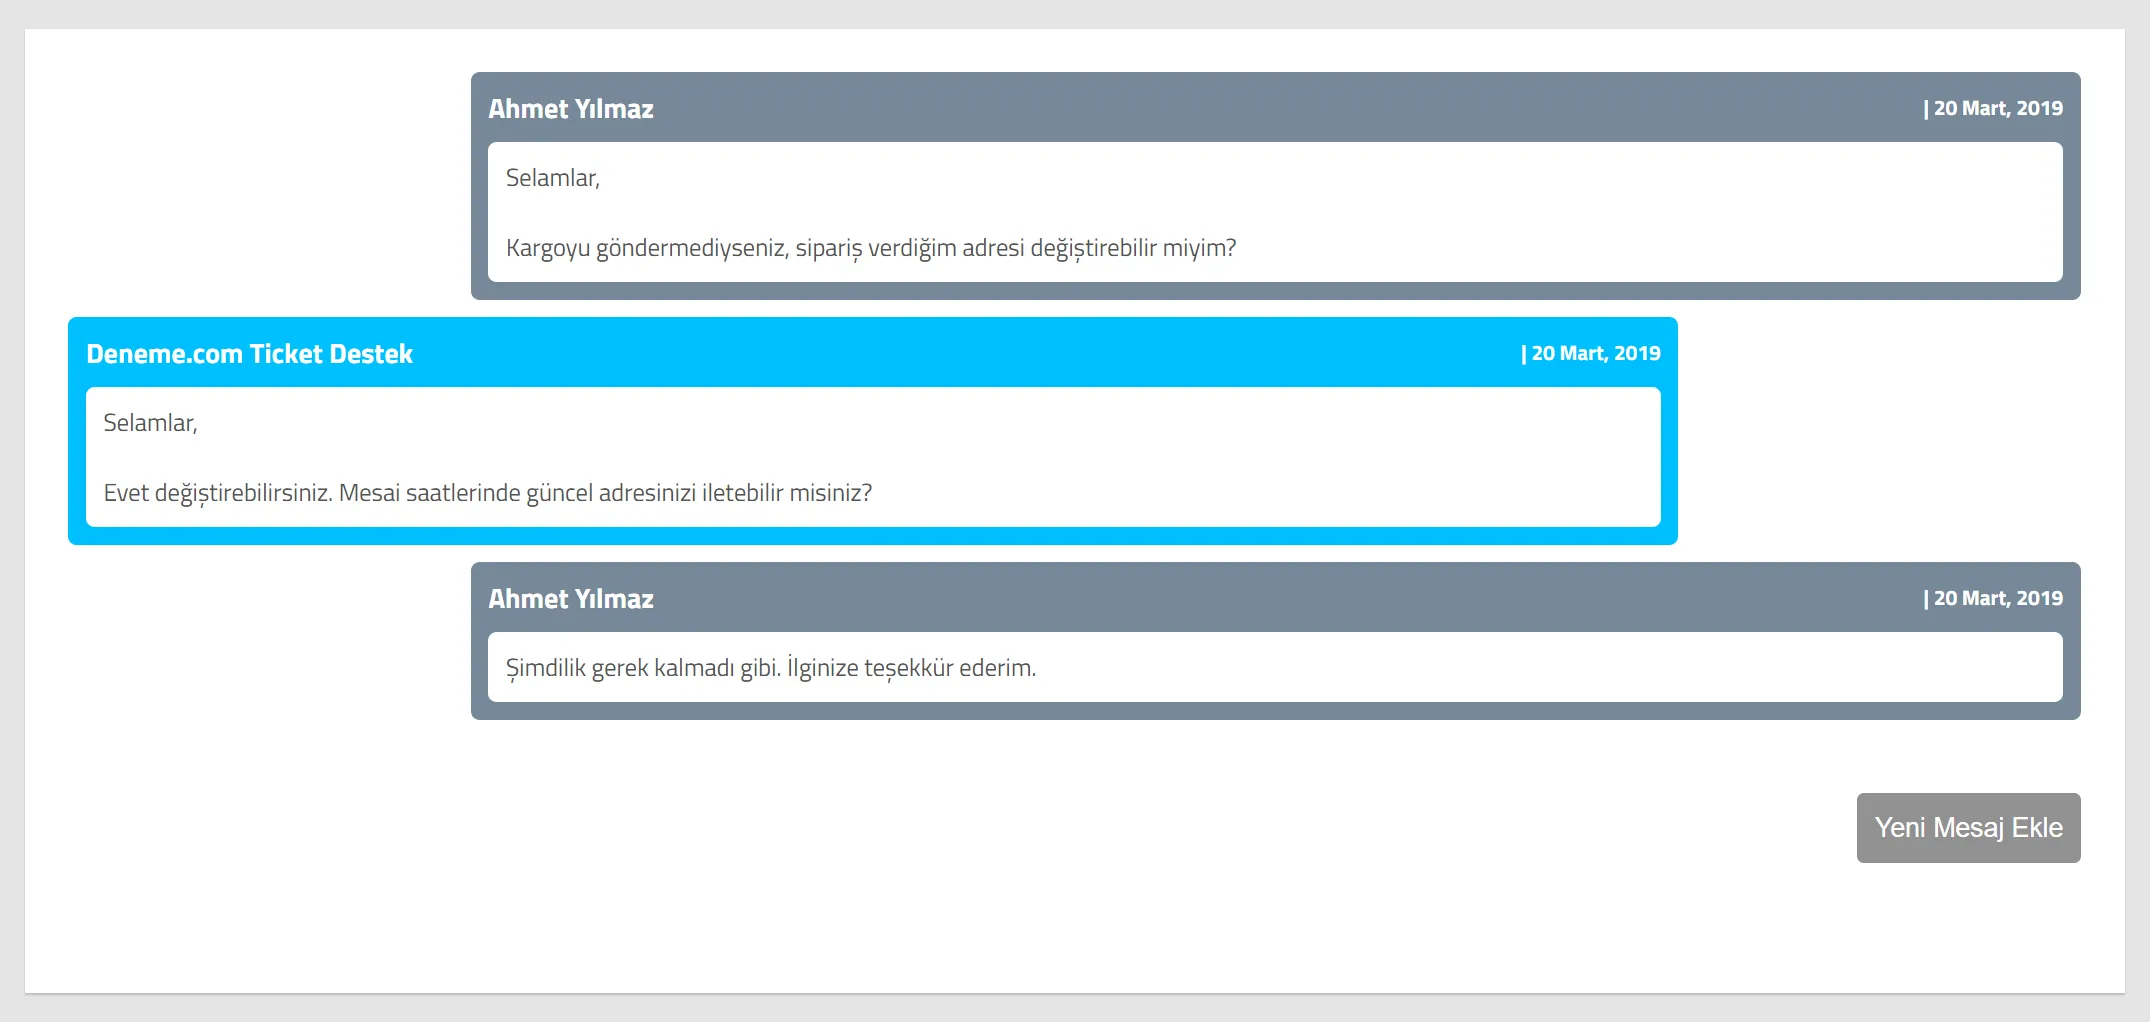Viewport: 2150px width, 1022px height.
Task: Click Ahmet Yılmaz name on the first message
Action: point(570,109)
